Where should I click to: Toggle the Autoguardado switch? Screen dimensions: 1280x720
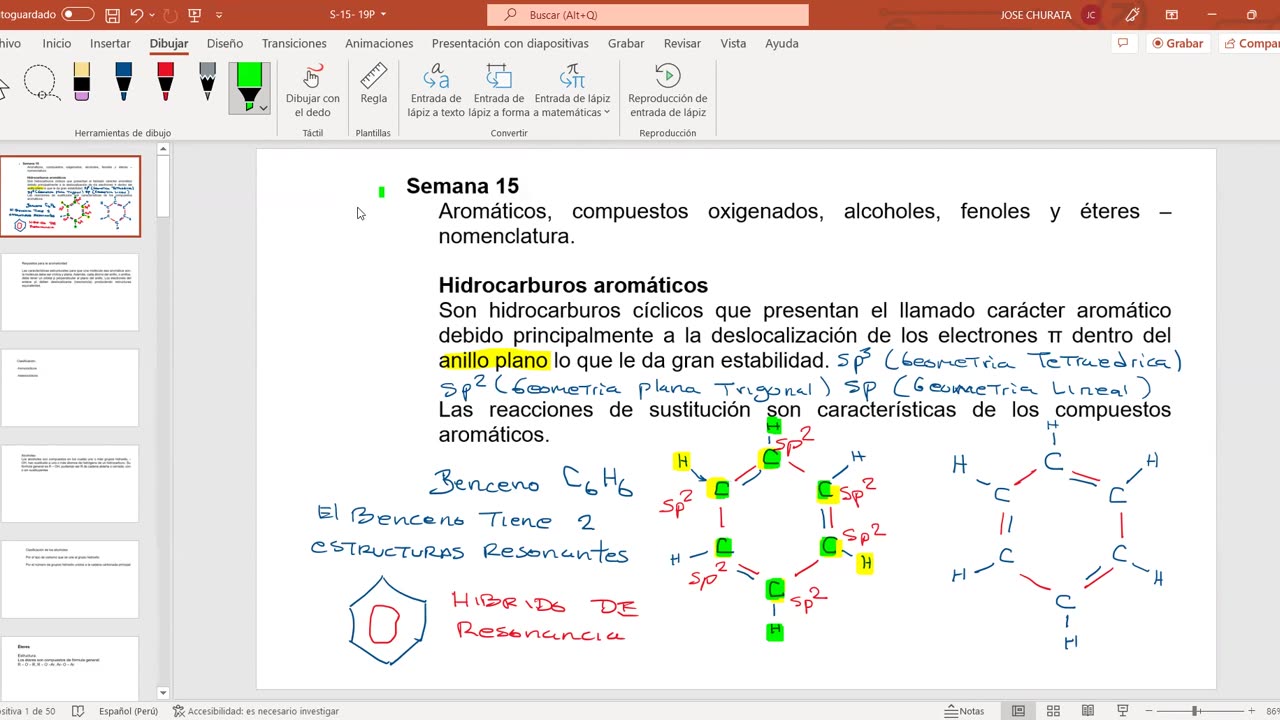tap(78, 15)
